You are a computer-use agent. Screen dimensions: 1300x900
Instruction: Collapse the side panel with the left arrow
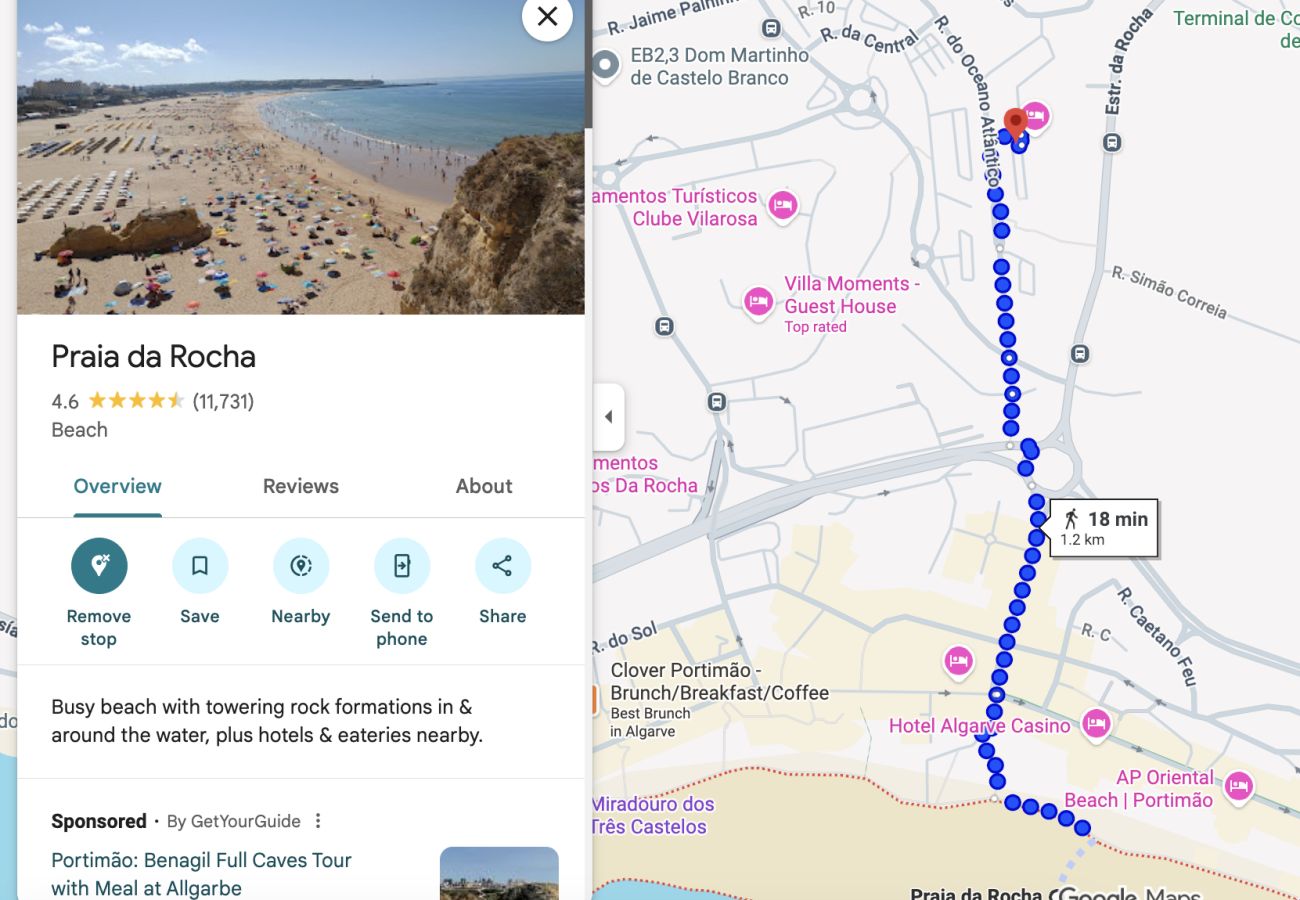(609, 417)
